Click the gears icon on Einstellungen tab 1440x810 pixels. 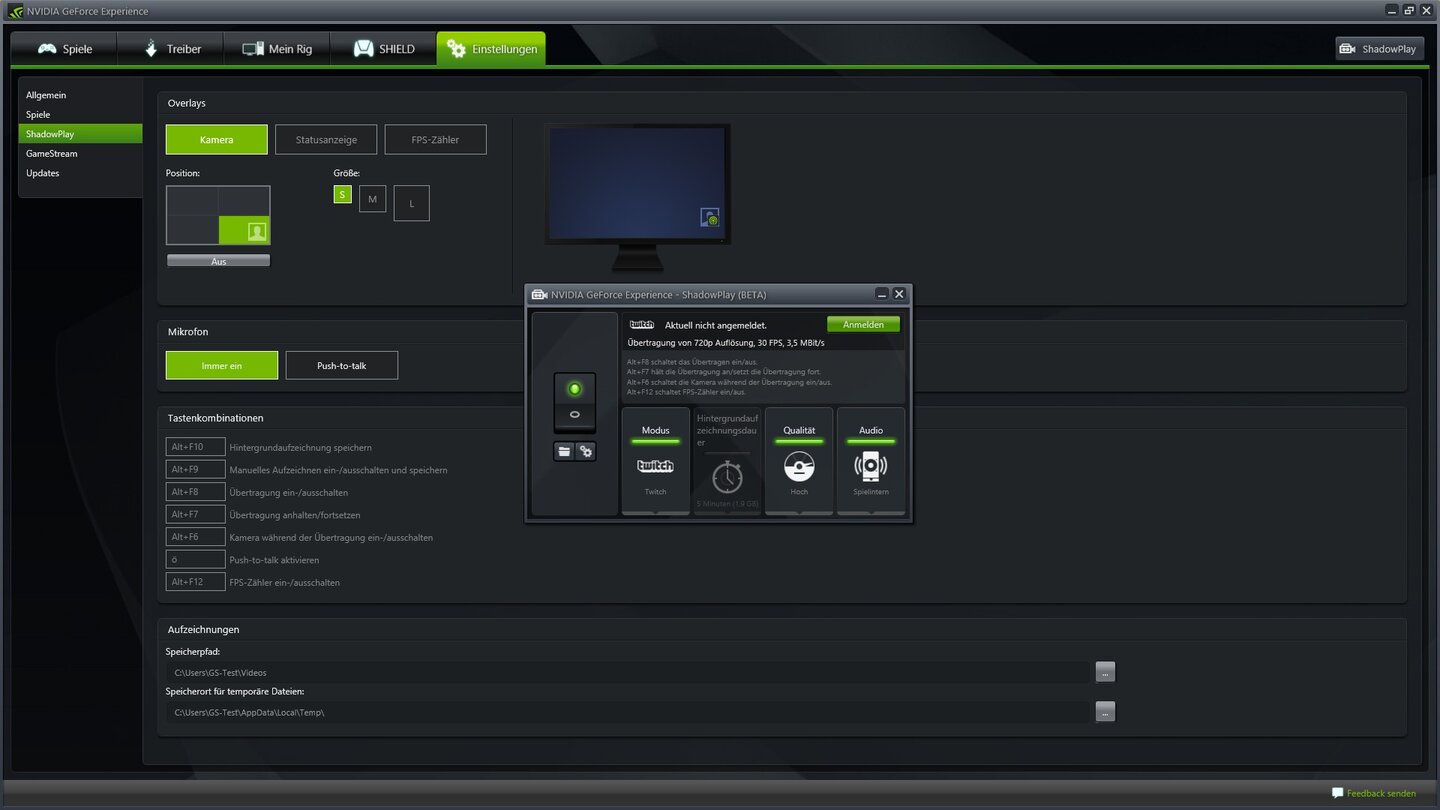tap(456, 48)
